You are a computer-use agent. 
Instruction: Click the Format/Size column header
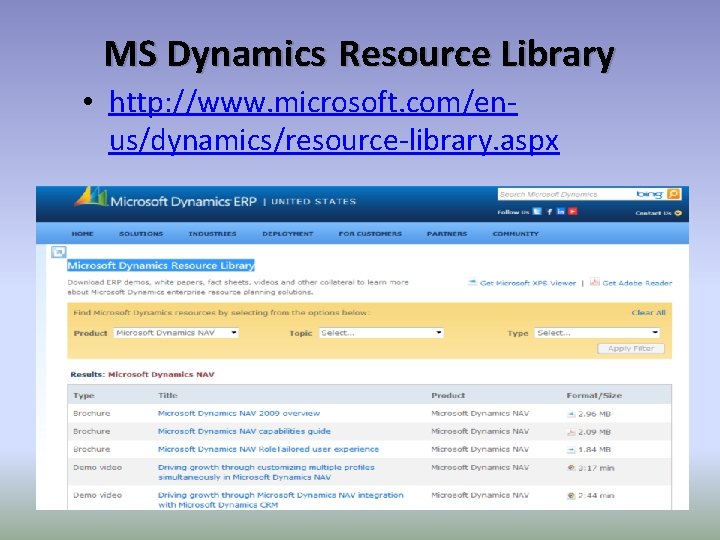[x=594, y=395]
